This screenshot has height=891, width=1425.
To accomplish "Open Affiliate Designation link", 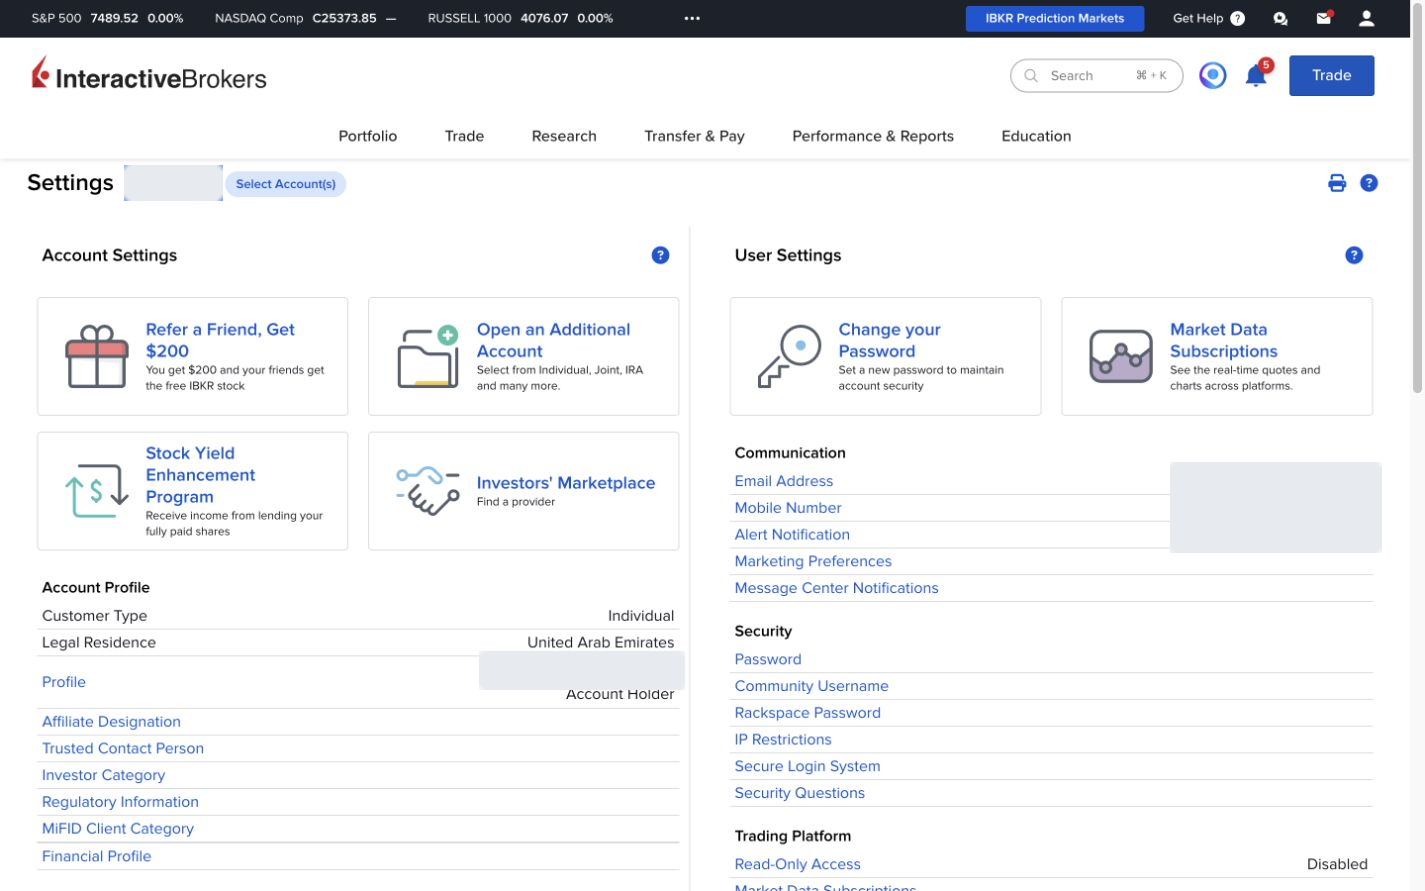I will point(111,722).
